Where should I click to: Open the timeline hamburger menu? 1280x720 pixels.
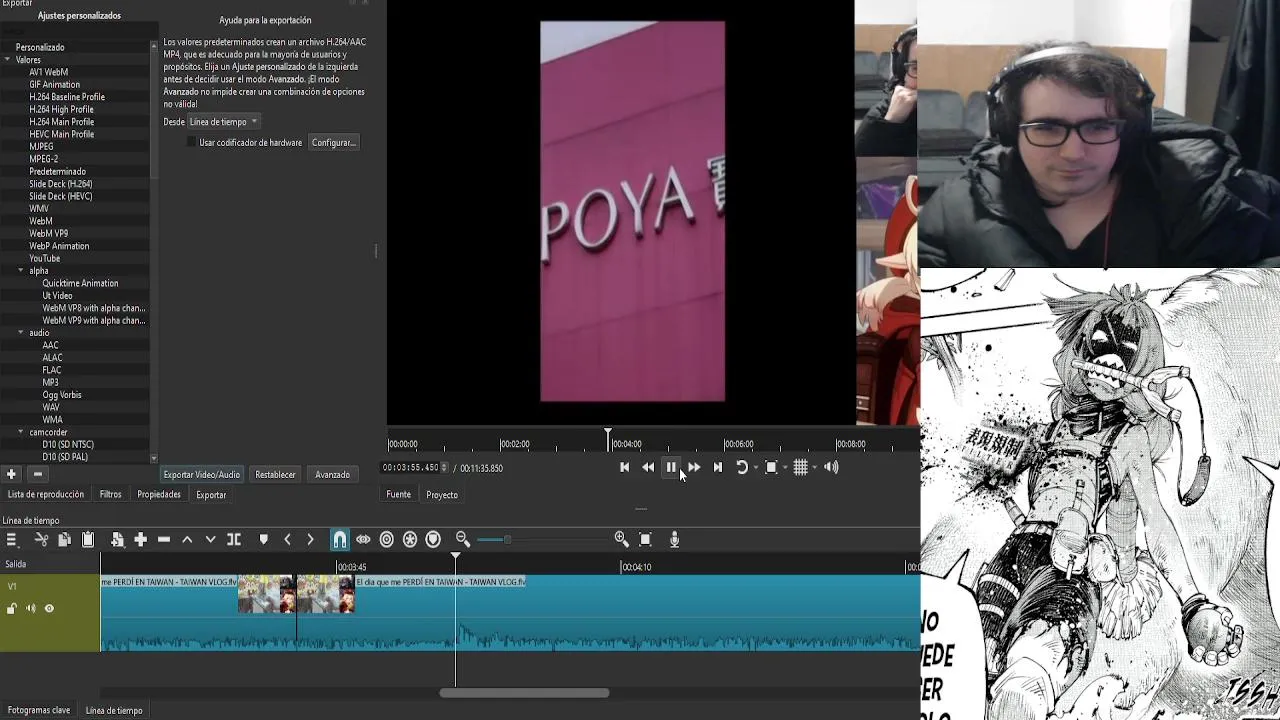(x=12, y=540)
